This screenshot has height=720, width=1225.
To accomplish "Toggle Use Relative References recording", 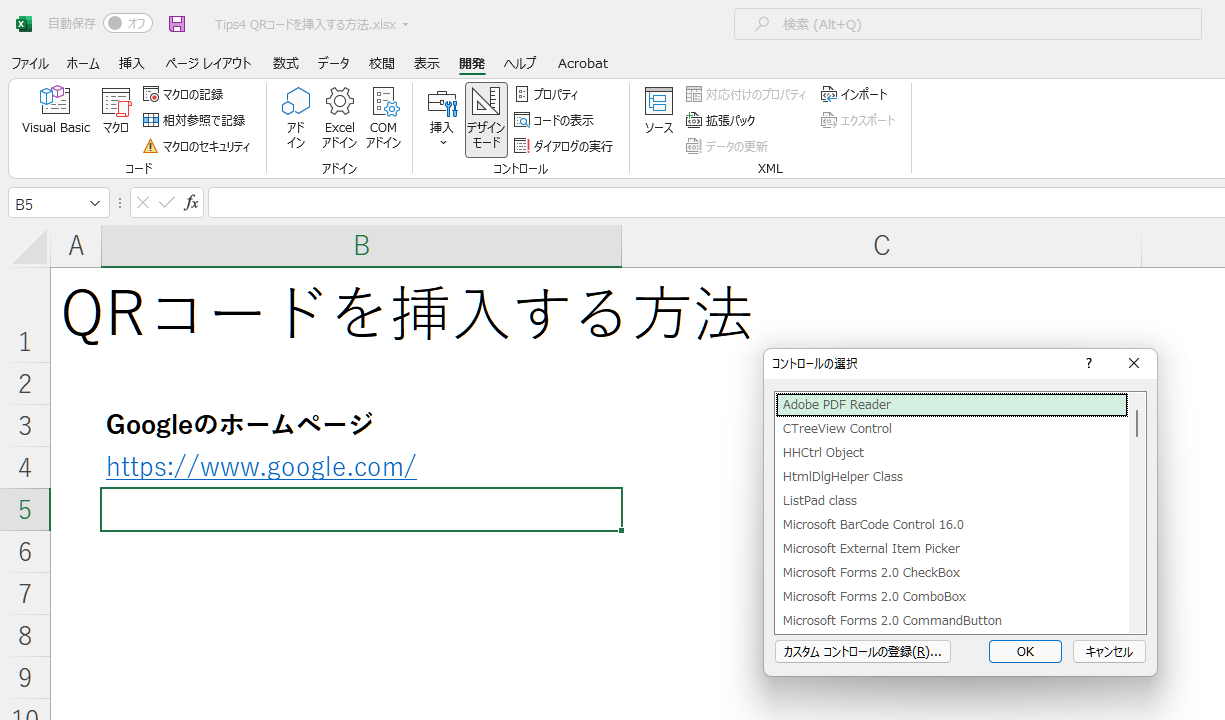I will tap(194, 120).
